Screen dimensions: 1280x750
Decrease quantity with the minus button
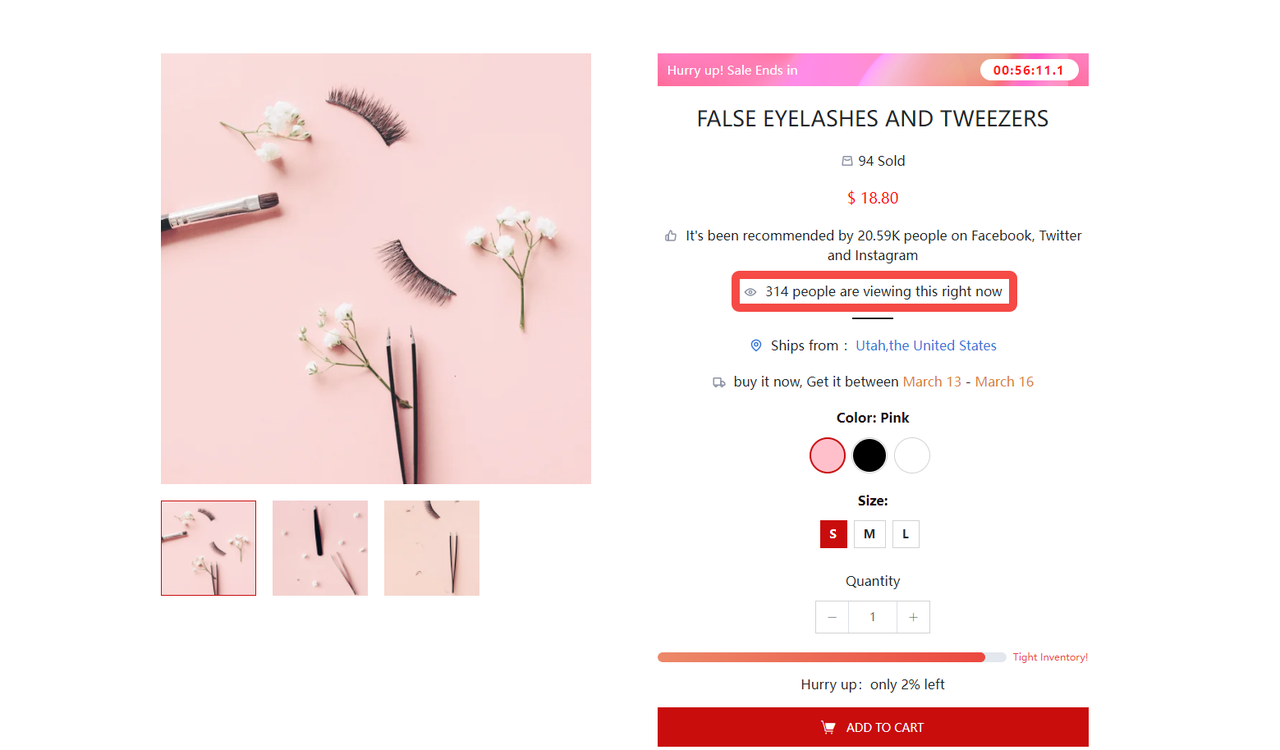[832, 617]
